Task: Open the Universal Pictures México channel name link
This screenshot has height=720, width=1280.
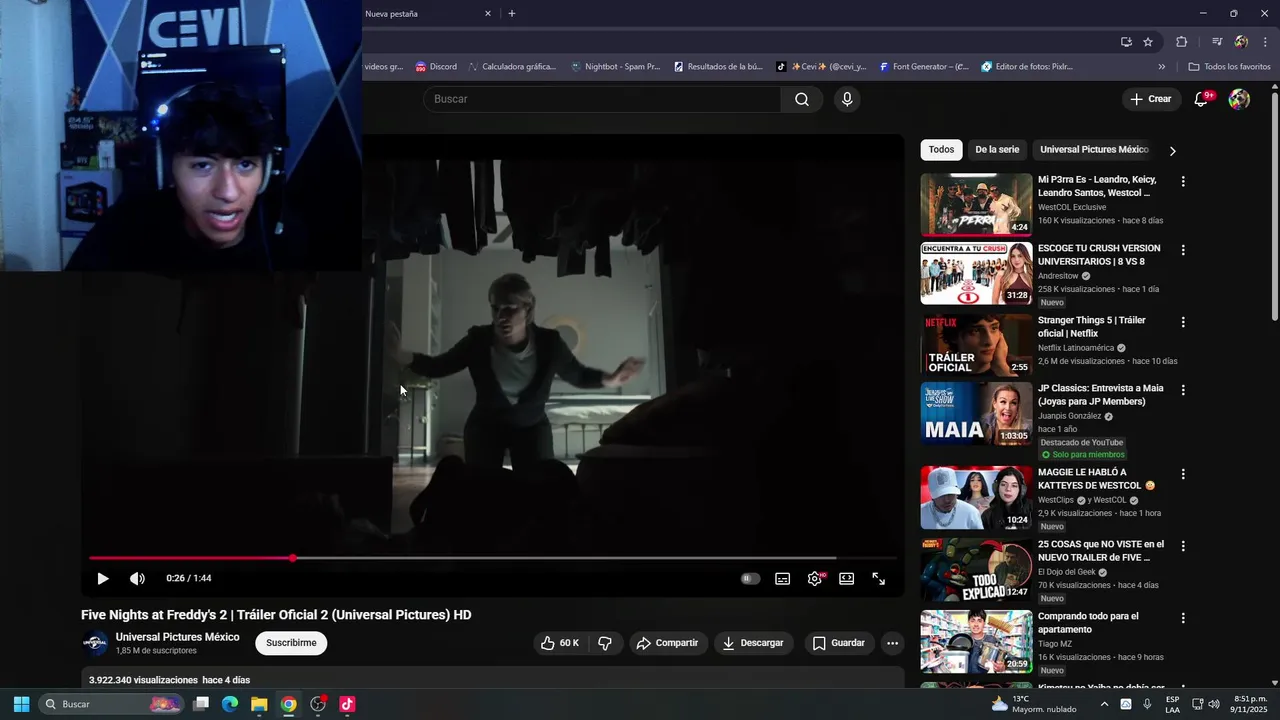Action: pos(178,637)
